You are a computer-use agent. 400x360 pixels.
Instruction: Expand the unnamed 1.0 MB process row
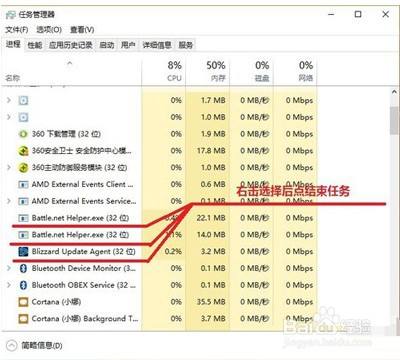[9, 117]
